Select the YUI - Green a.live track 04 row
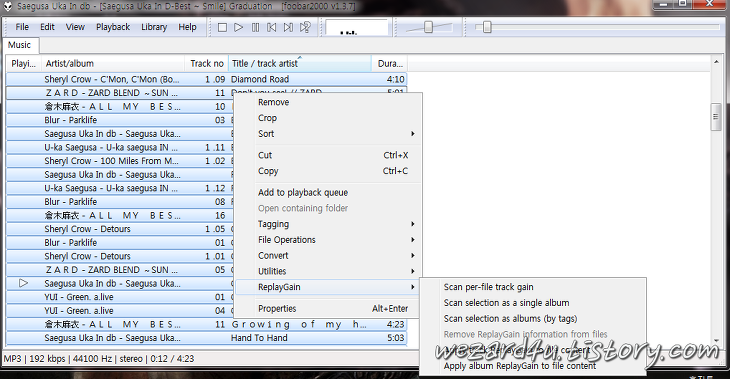 tap(120, 311)
